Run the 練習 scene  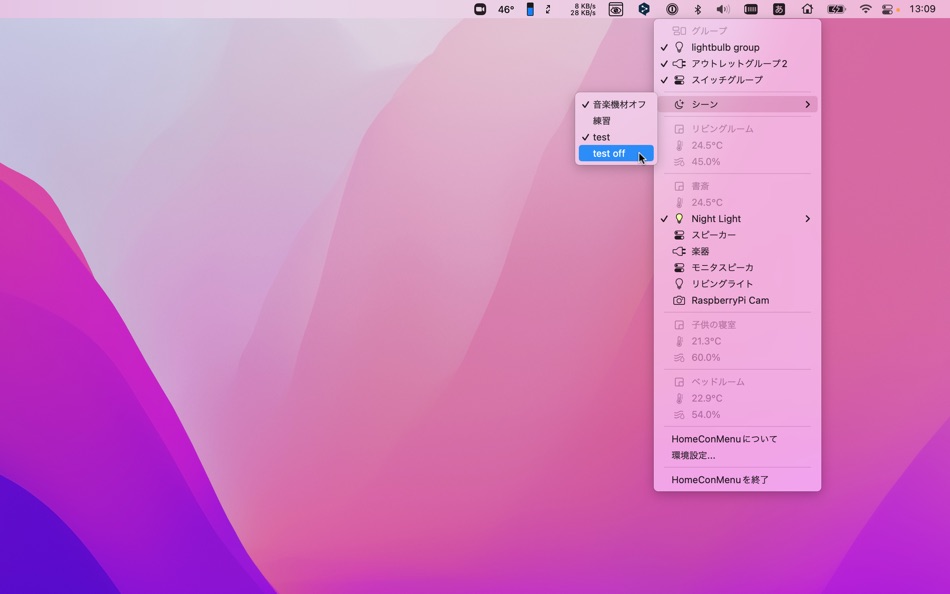pyautogui.click(x=616, y=121)
